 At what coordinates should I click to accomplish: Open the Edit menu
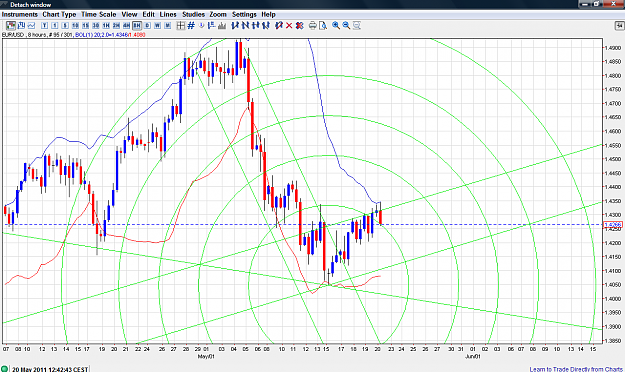(148, 14)
